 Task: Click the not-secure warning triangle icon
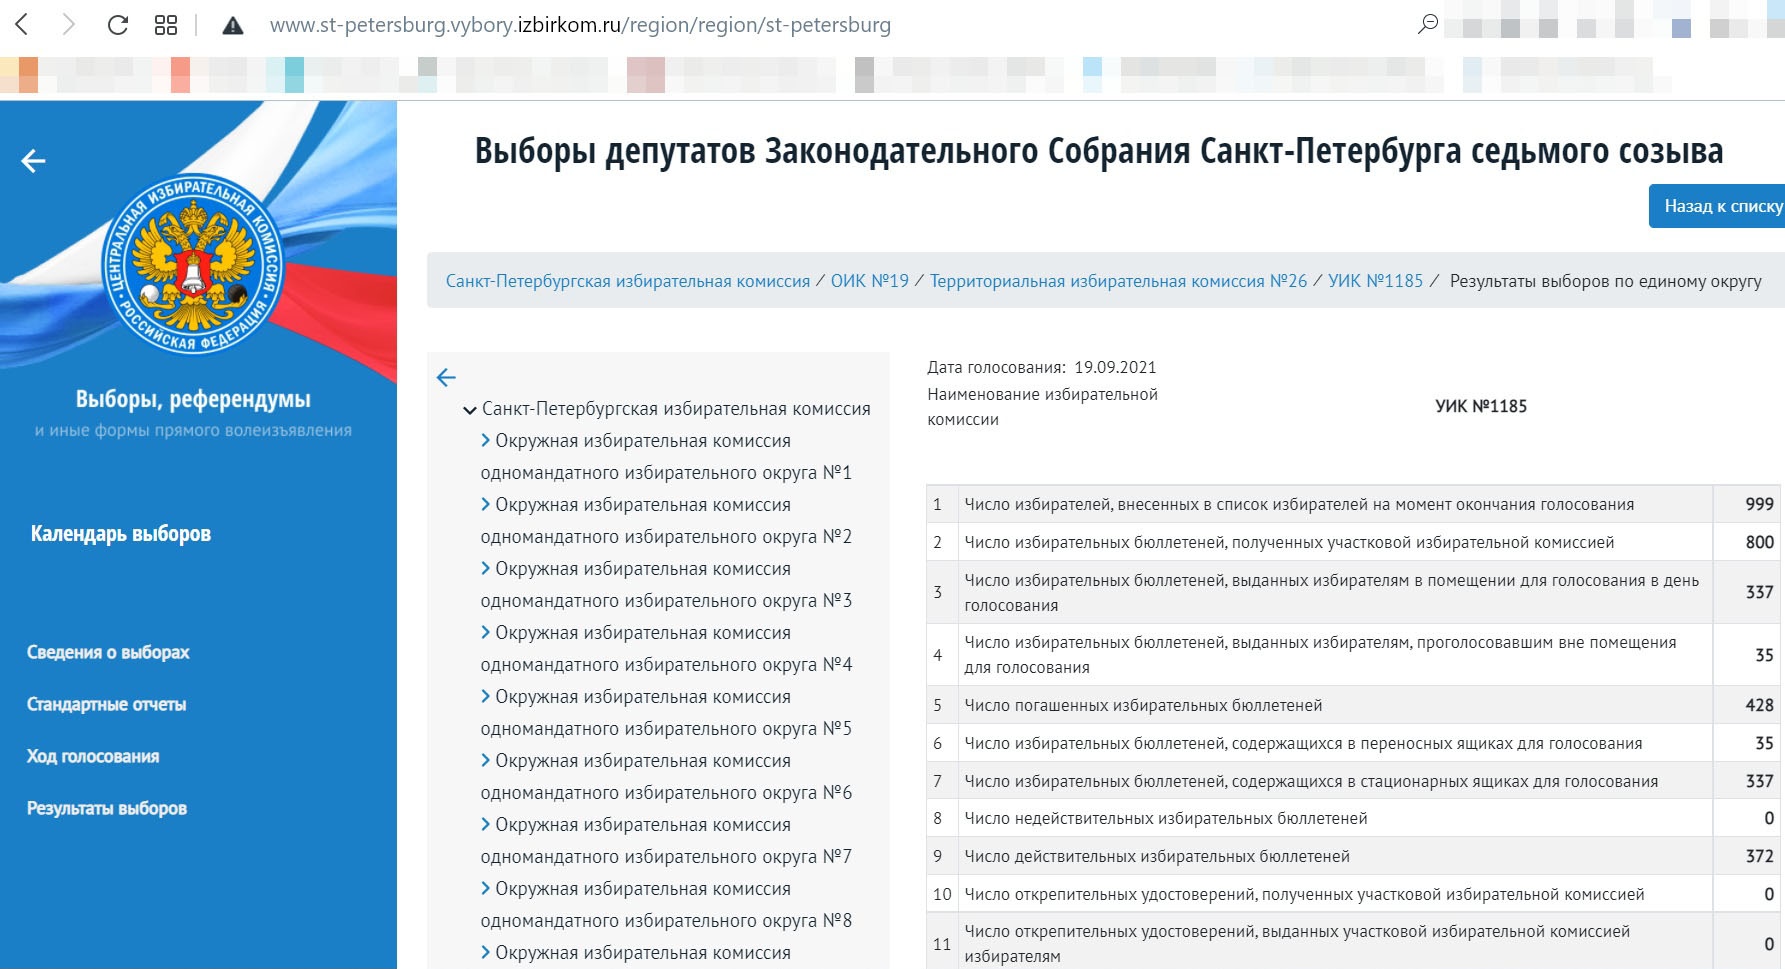click(x=233, y=25)
